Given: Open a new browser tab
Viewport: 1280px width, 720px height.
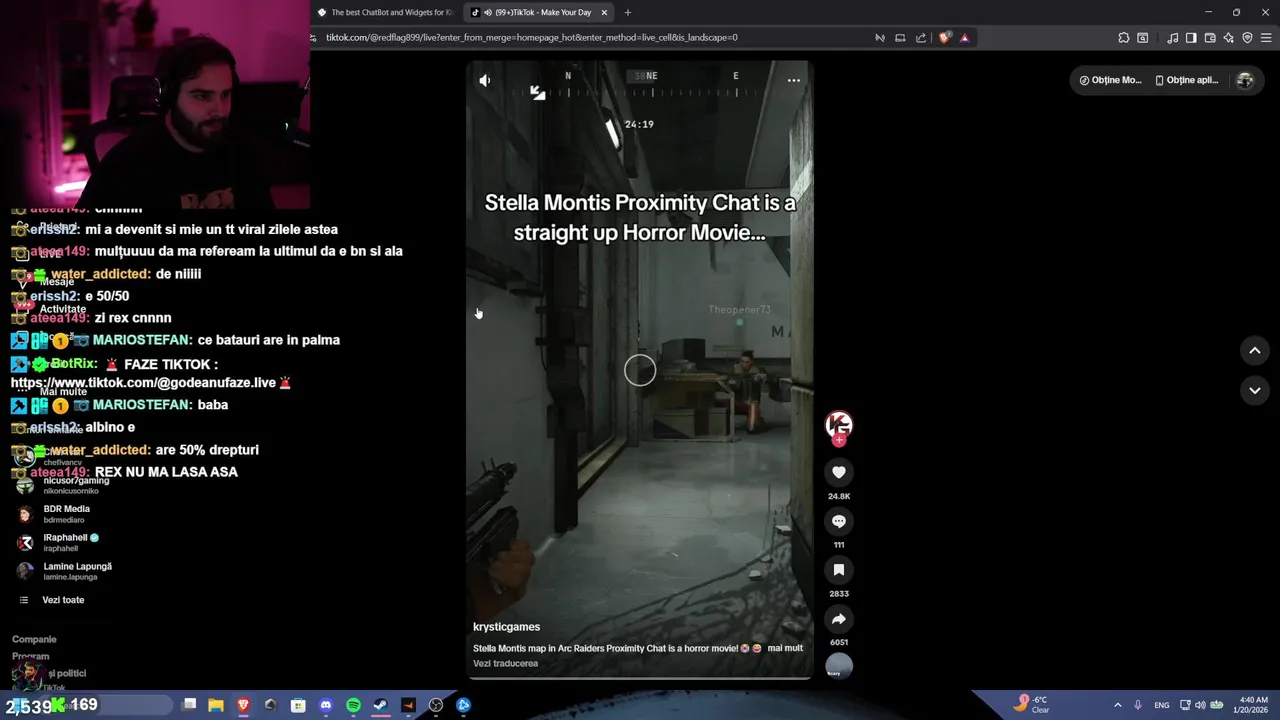Looking at the screenshot, I should (628, 12).
